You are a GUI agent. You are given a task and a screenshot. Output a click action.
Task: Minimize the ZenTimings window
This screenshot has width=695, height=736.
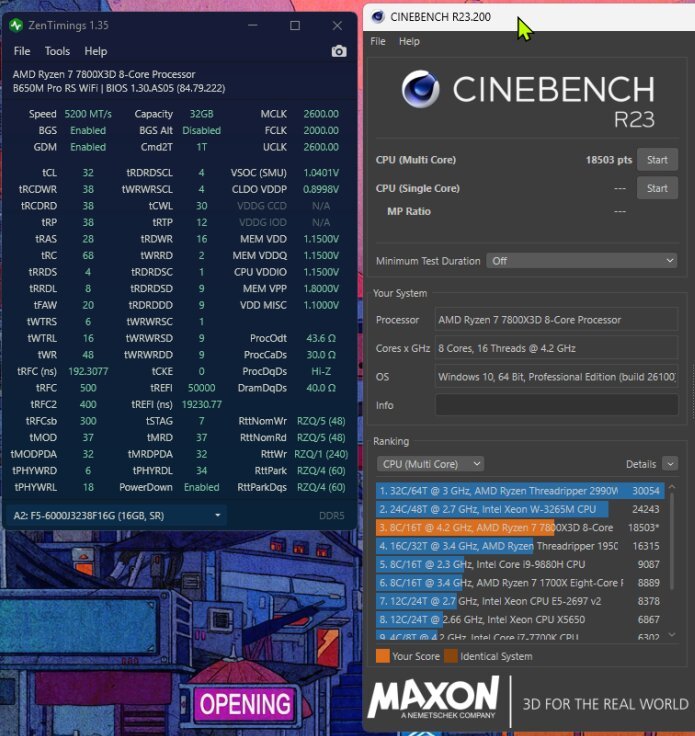coord(253,25)
